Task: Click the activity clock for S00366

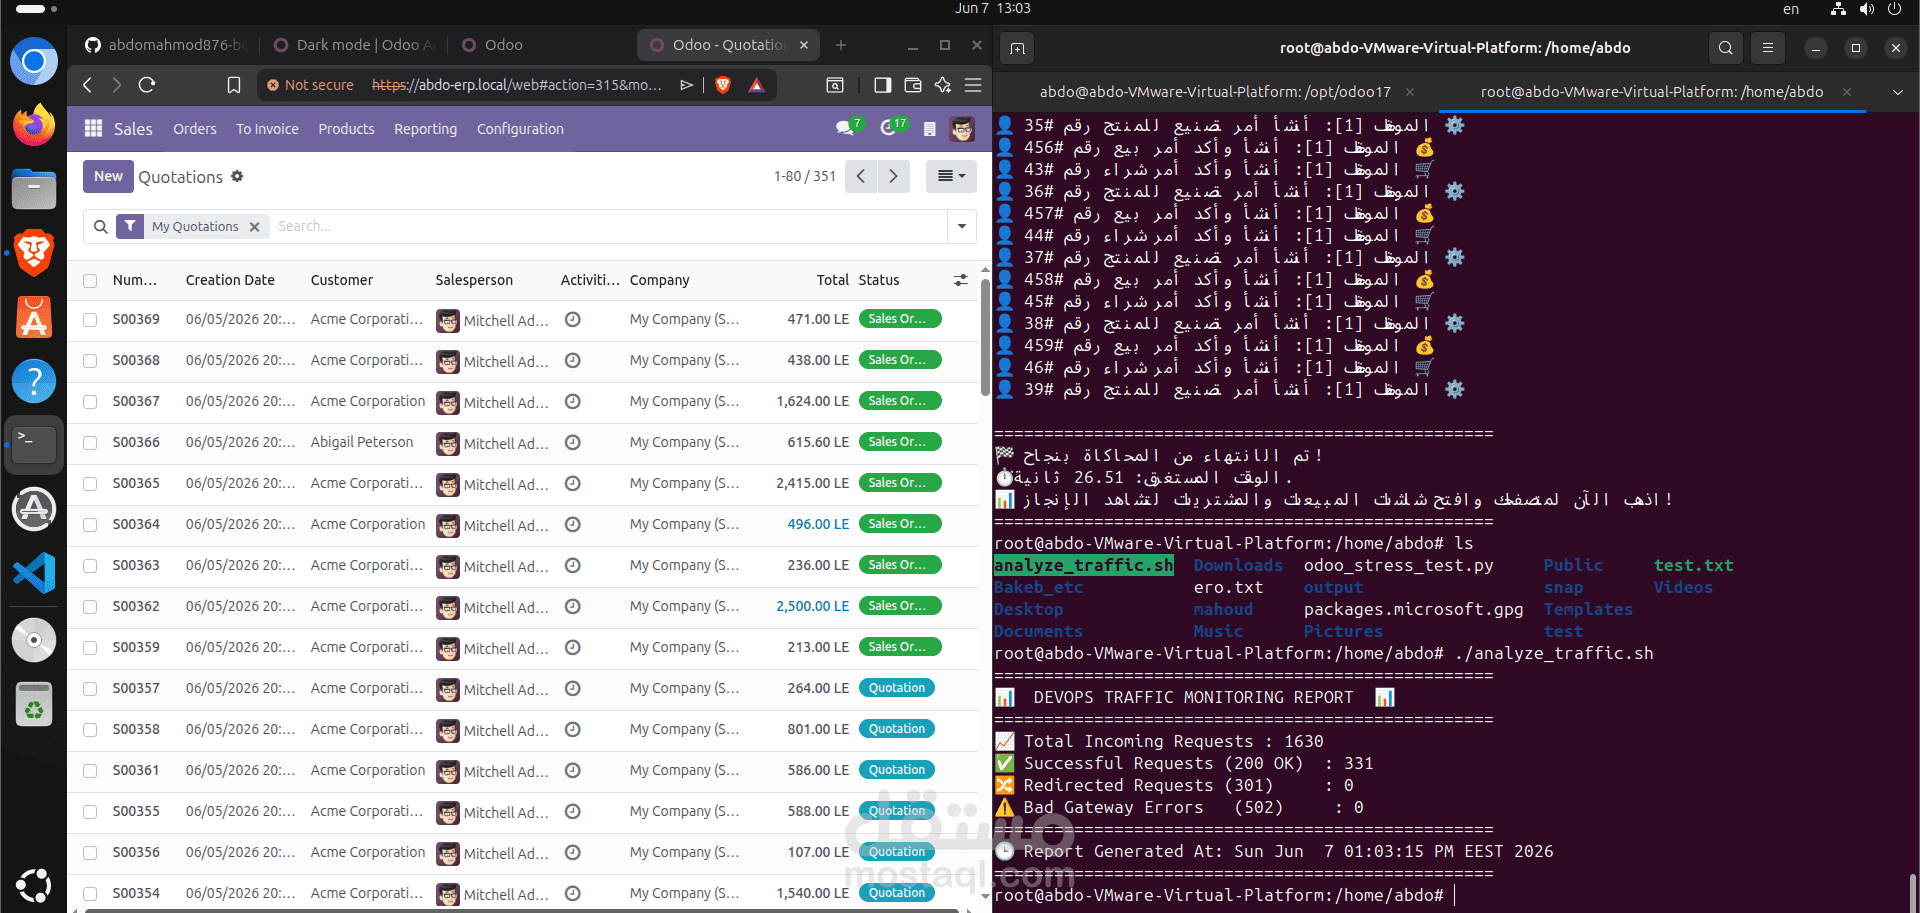Action: [x=573, y=442]
